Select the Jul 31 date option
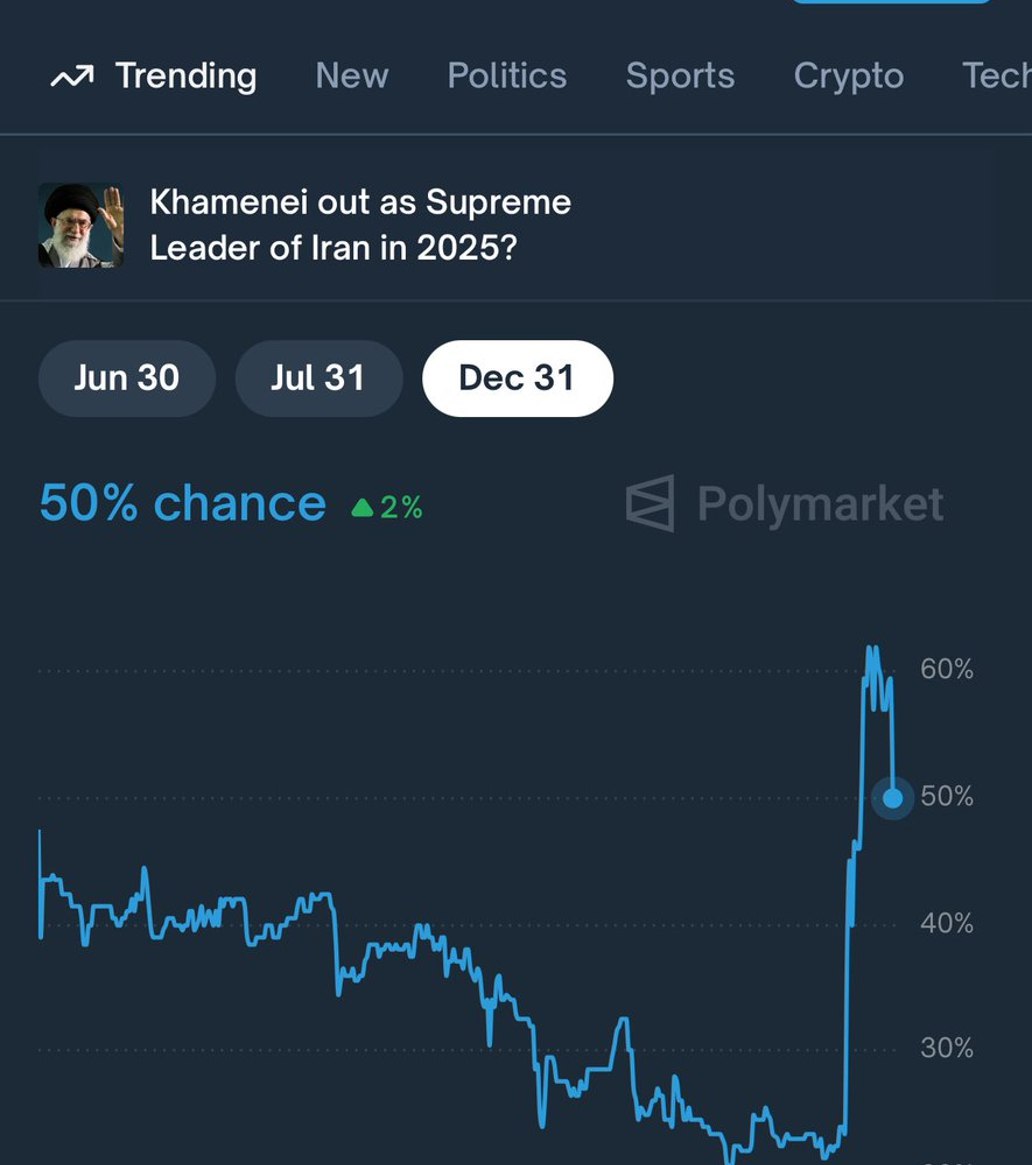This screenshot has height=1165, width=1032. click(319, 378)
